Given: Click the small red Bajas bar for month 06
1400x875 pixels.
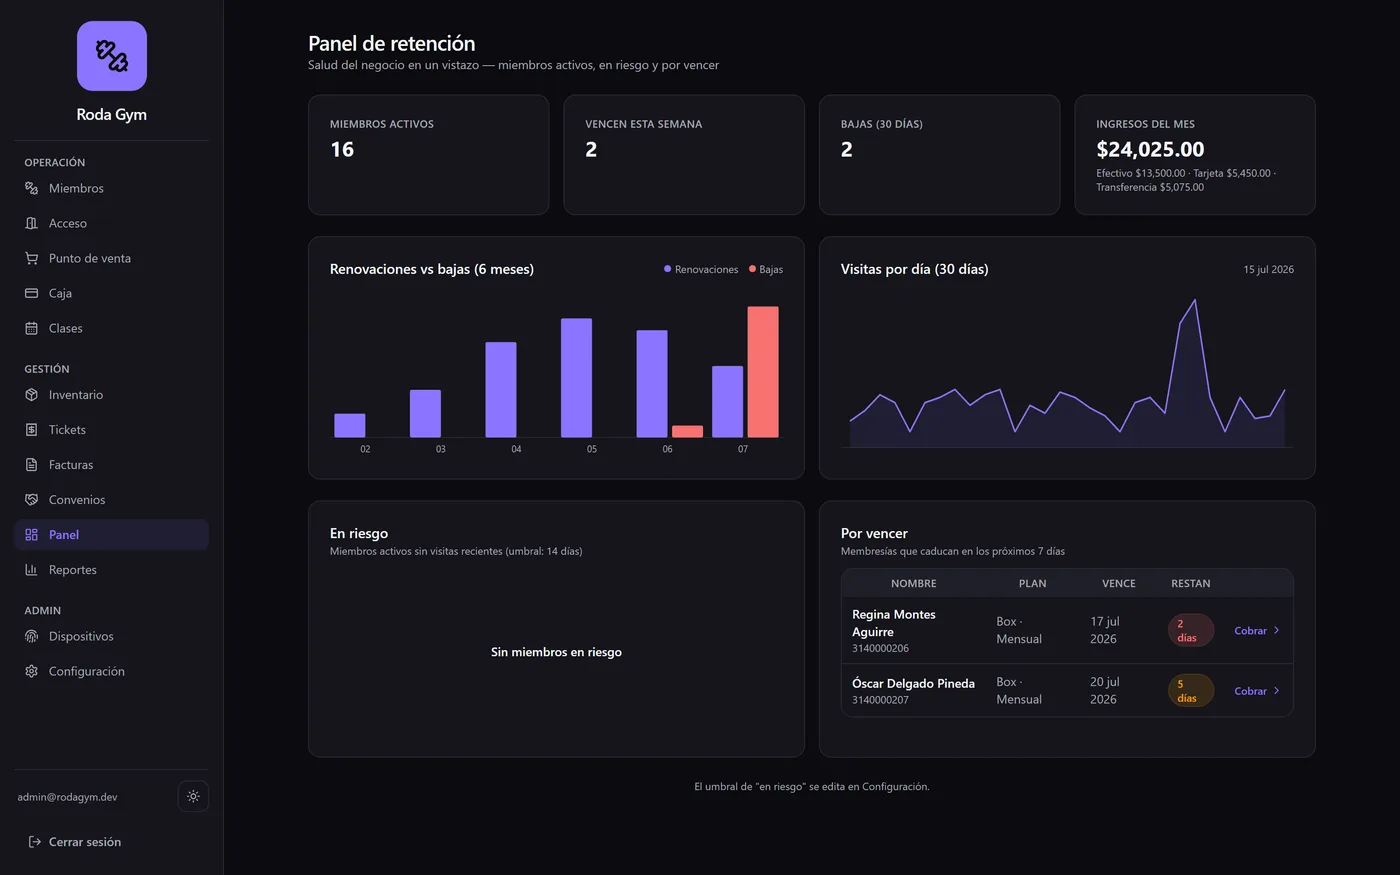Looking at the screenshot, I should (687, 432).
